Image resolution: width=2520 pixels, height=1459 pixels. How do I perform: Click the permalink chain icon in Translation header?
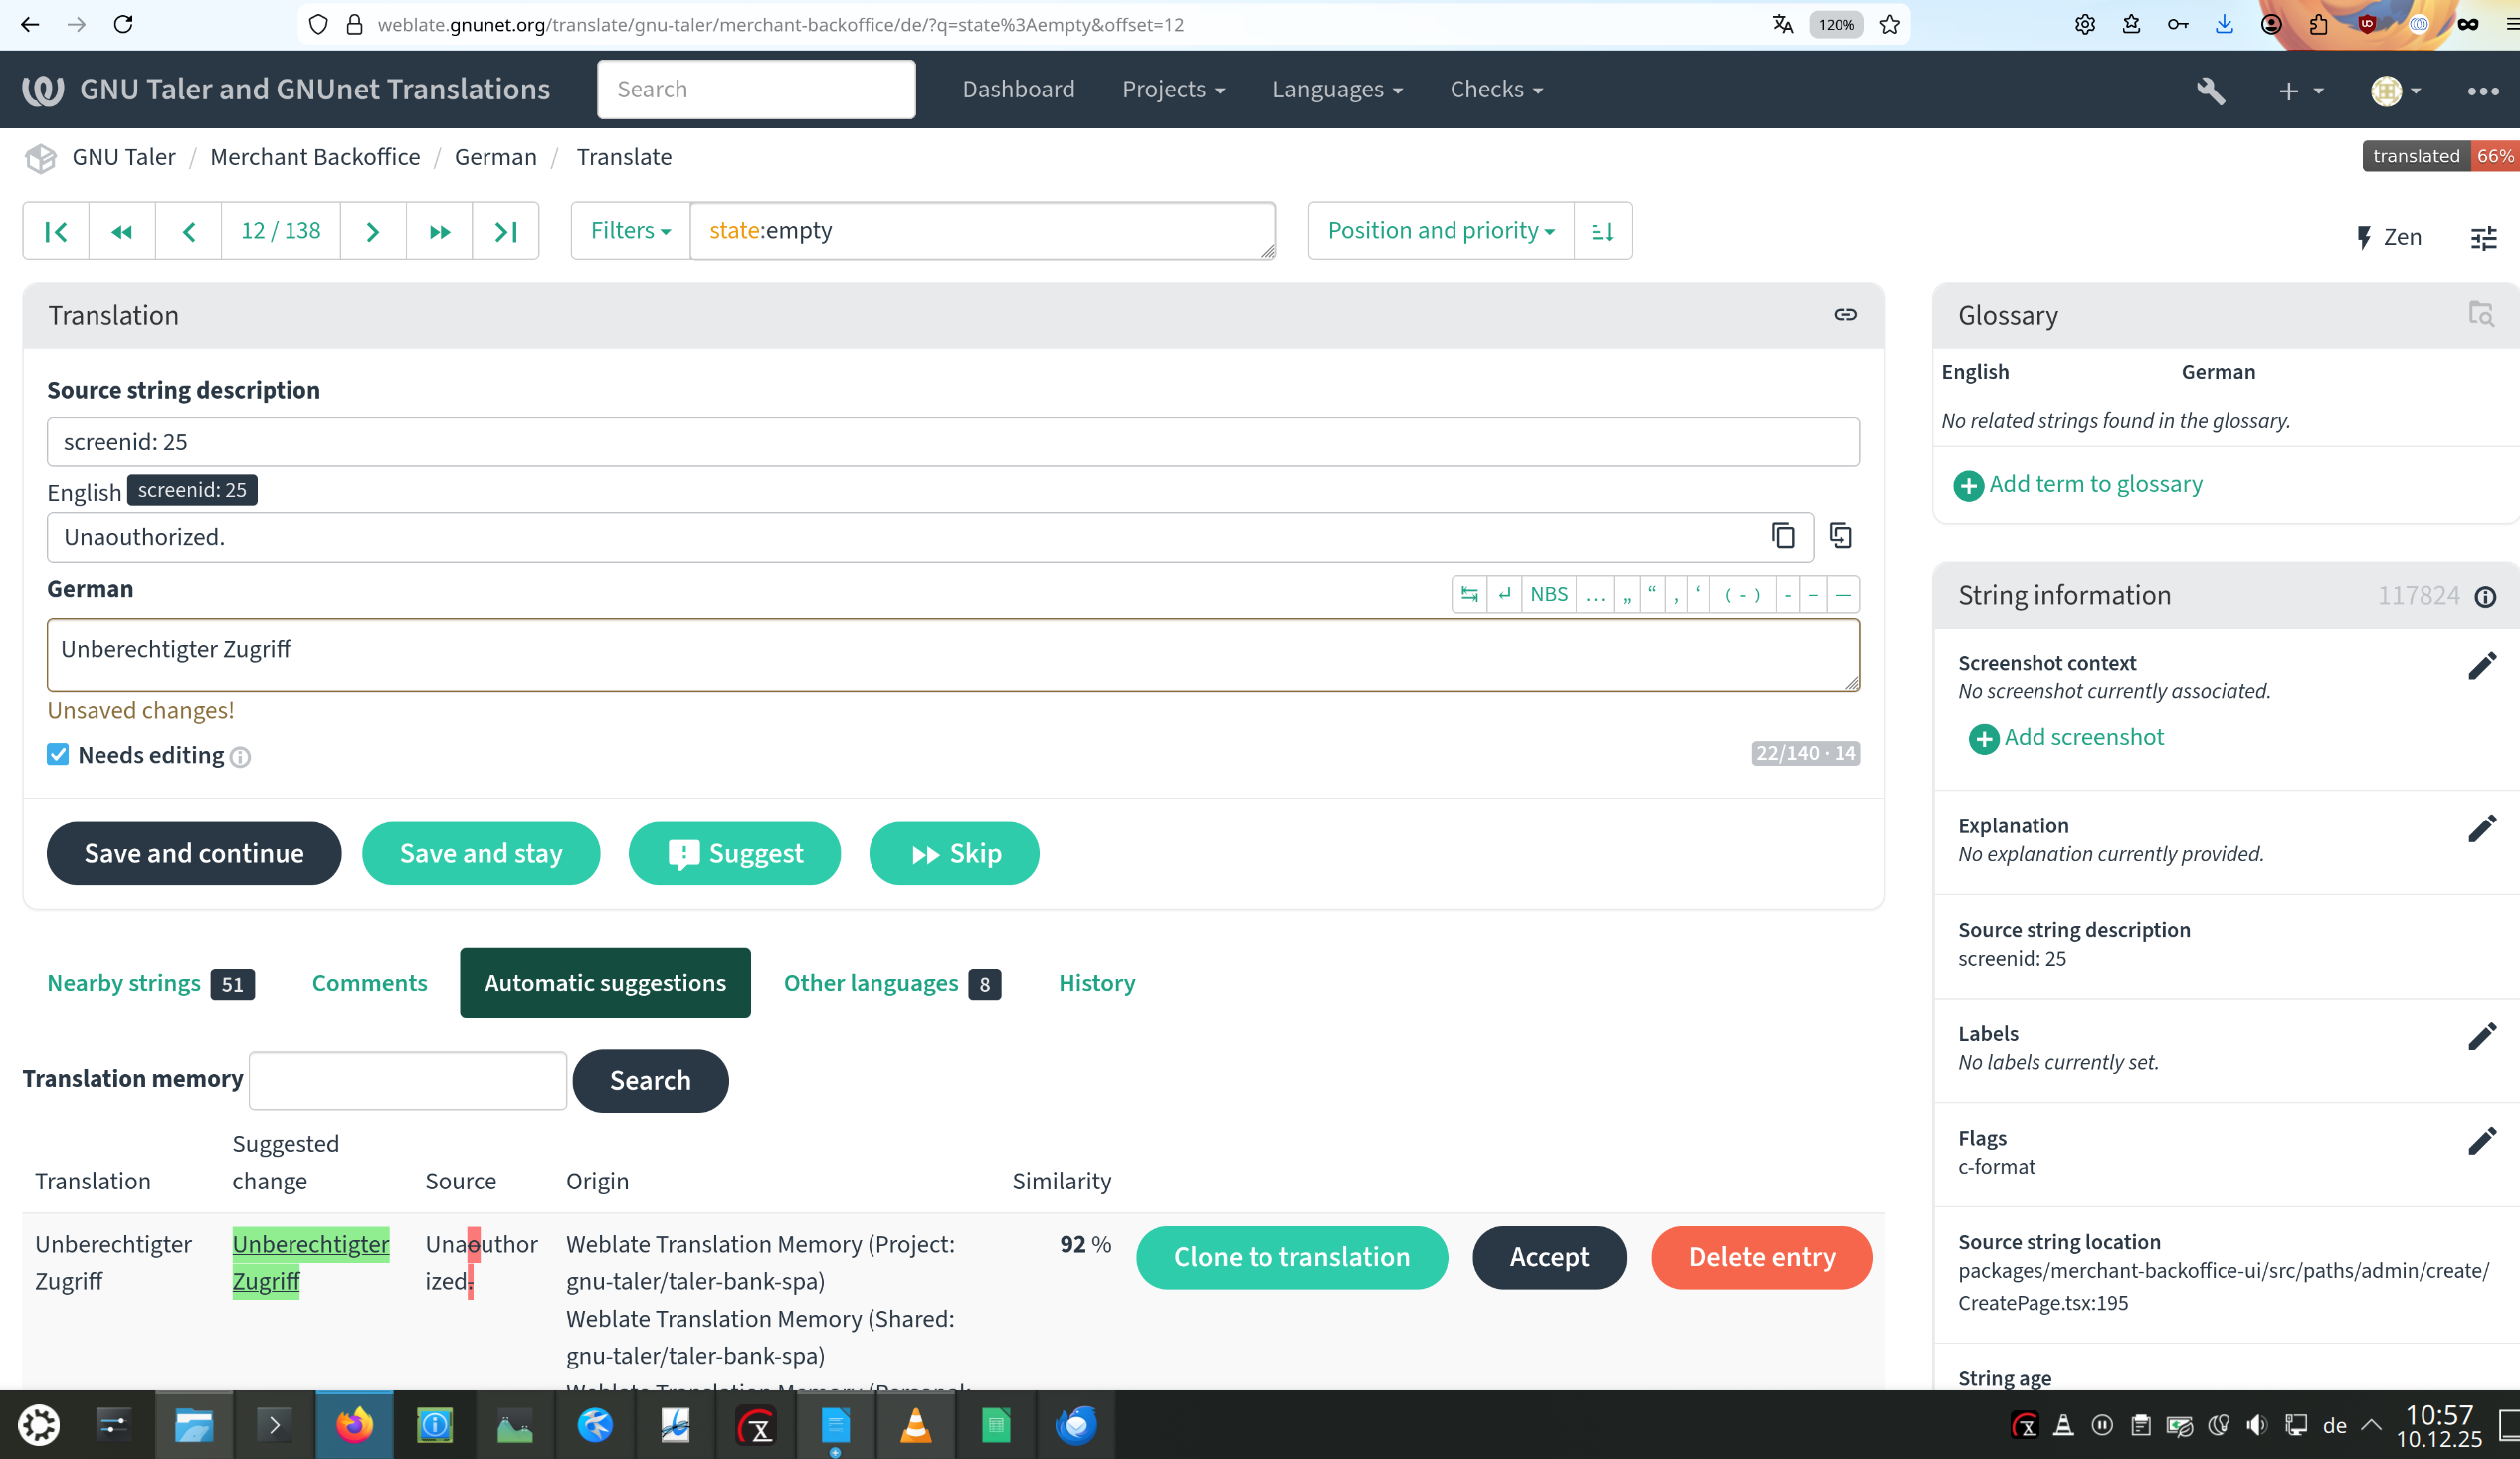(x=1845, y=315)
